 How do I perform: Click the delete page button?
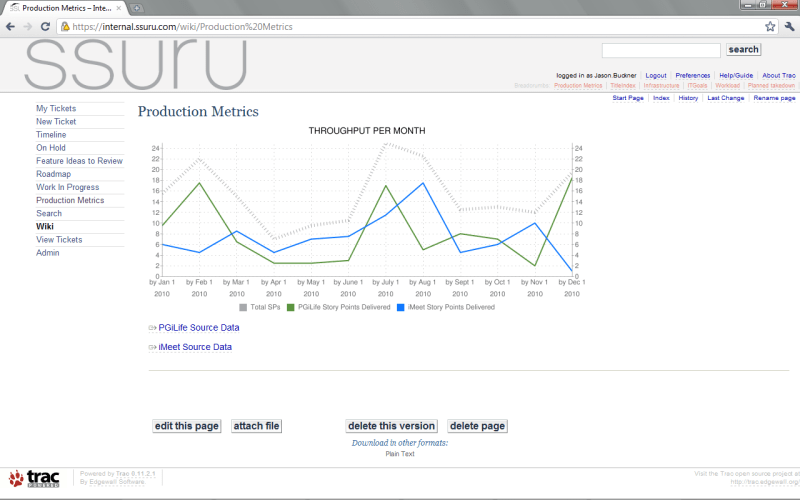coord(478,426)
